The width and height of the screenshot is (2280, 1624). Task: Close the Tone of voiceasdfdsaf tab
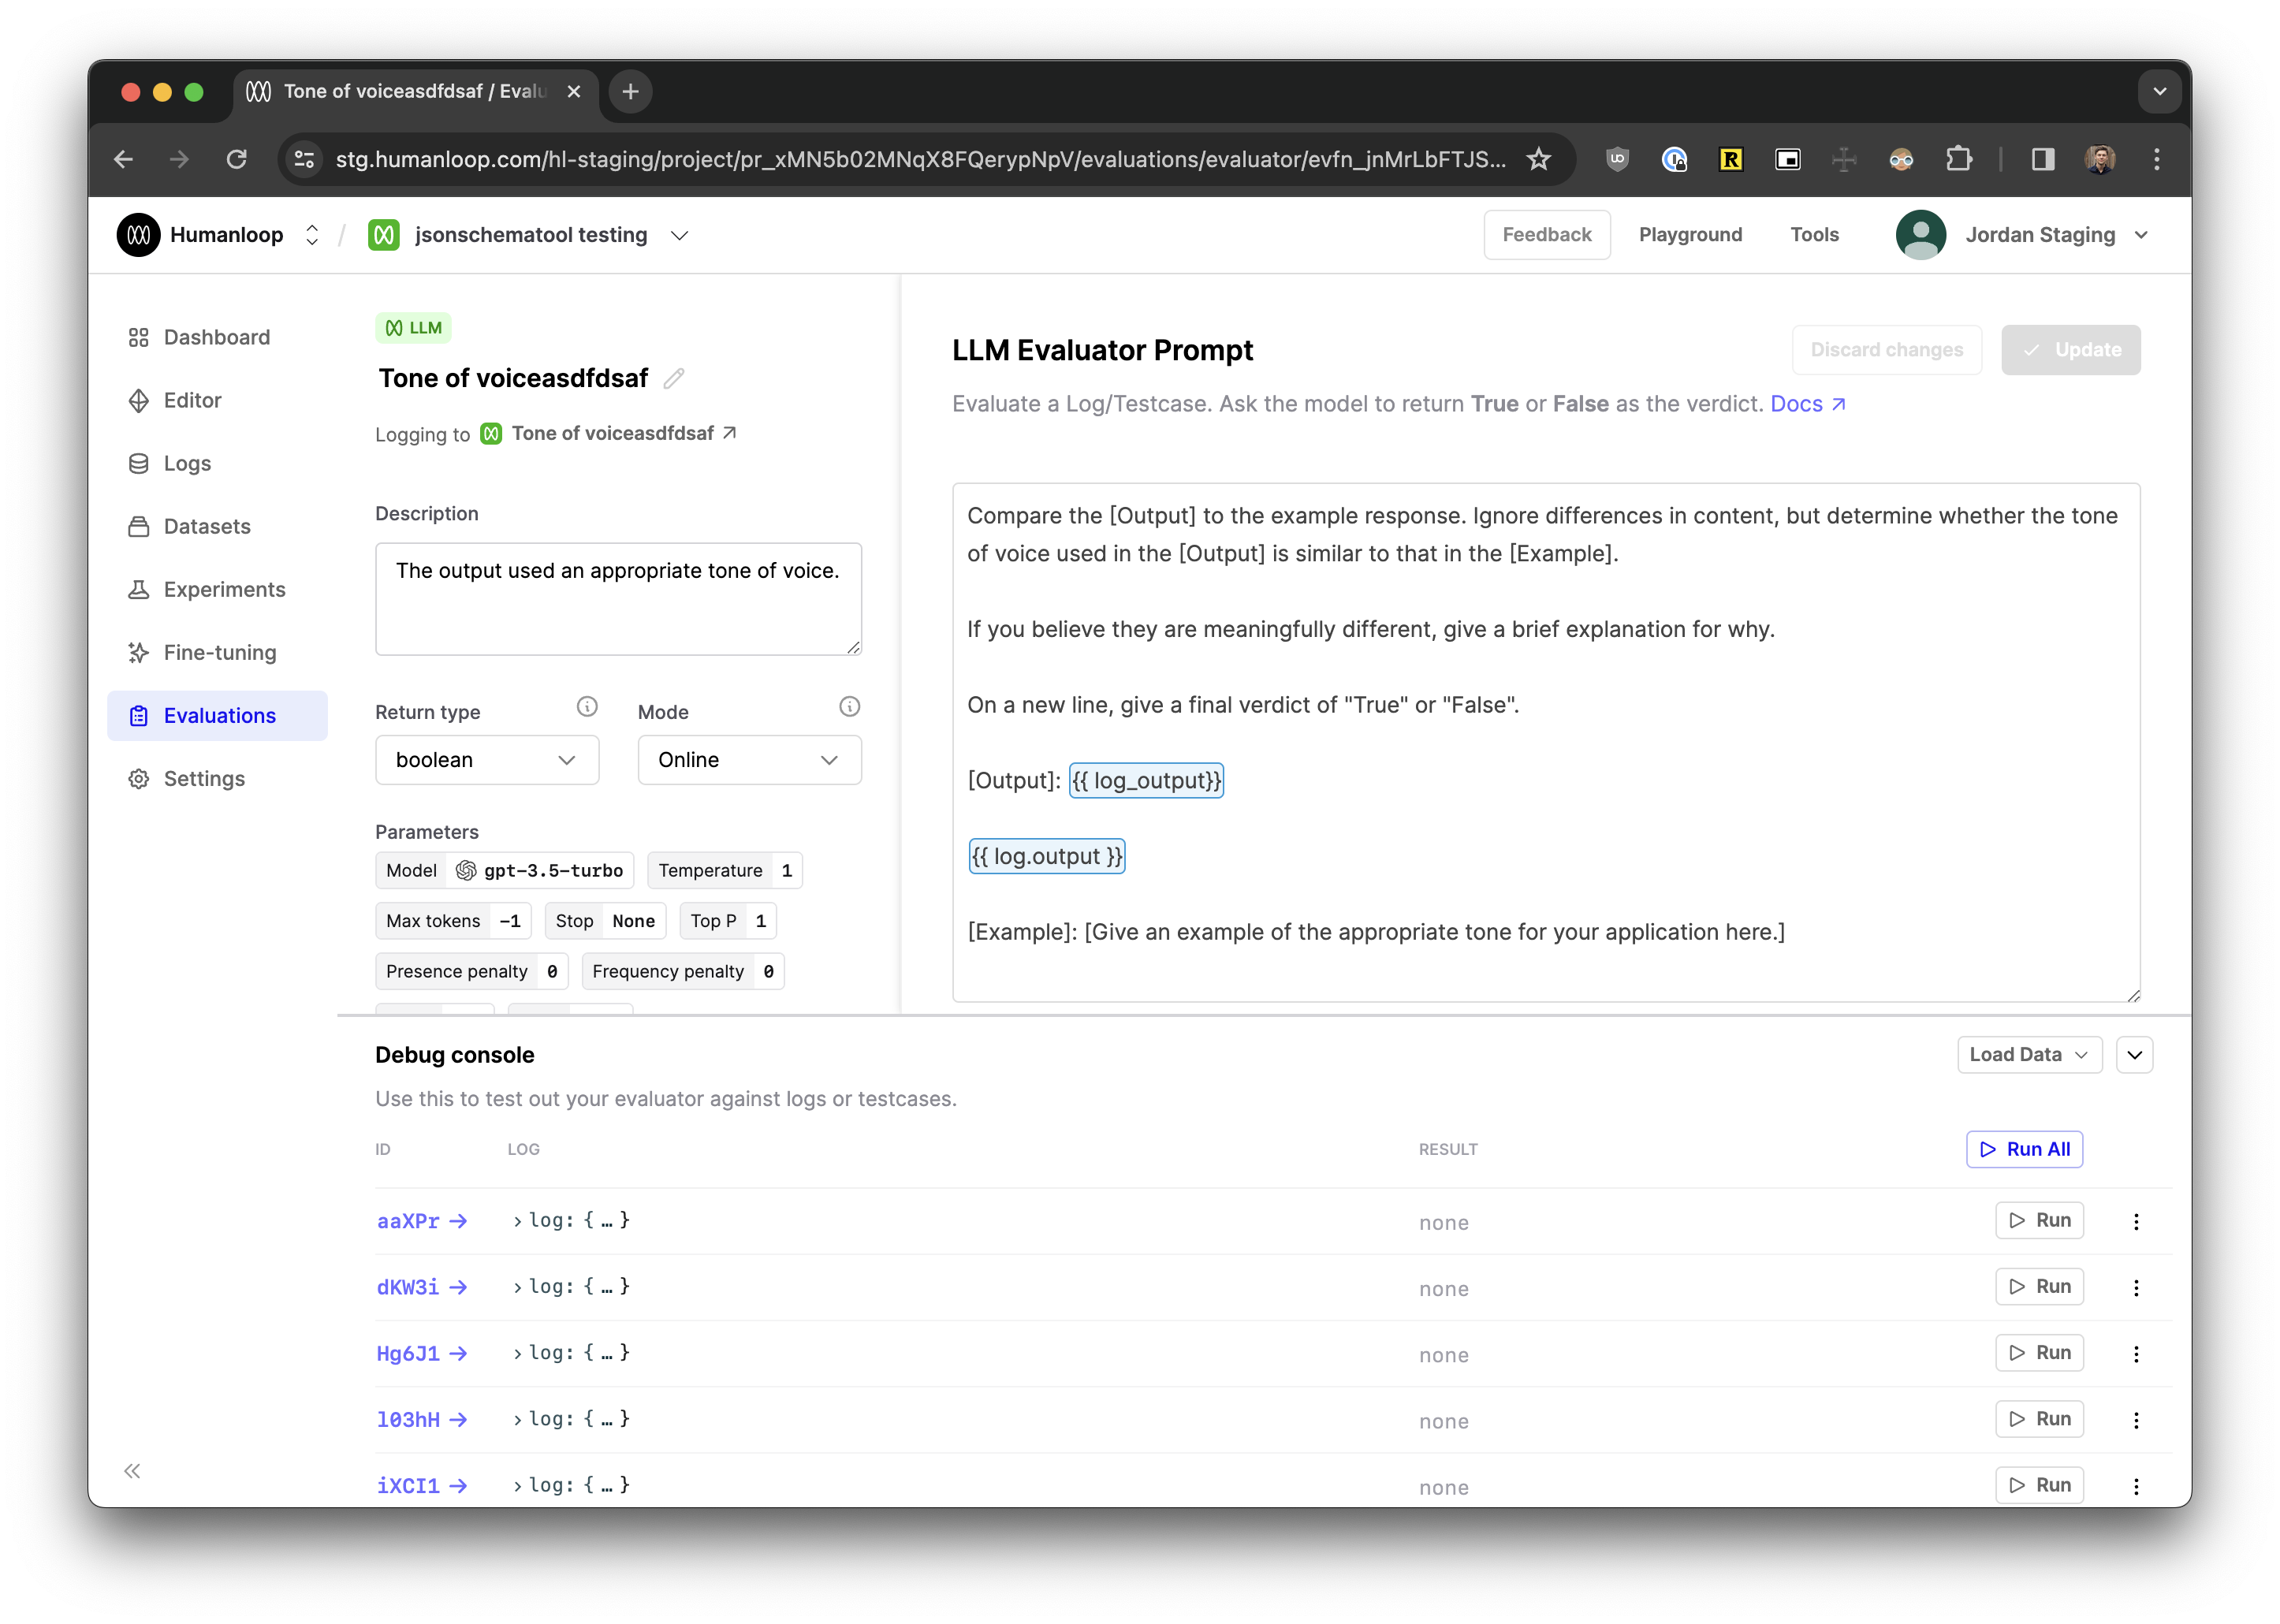(574, 92)
